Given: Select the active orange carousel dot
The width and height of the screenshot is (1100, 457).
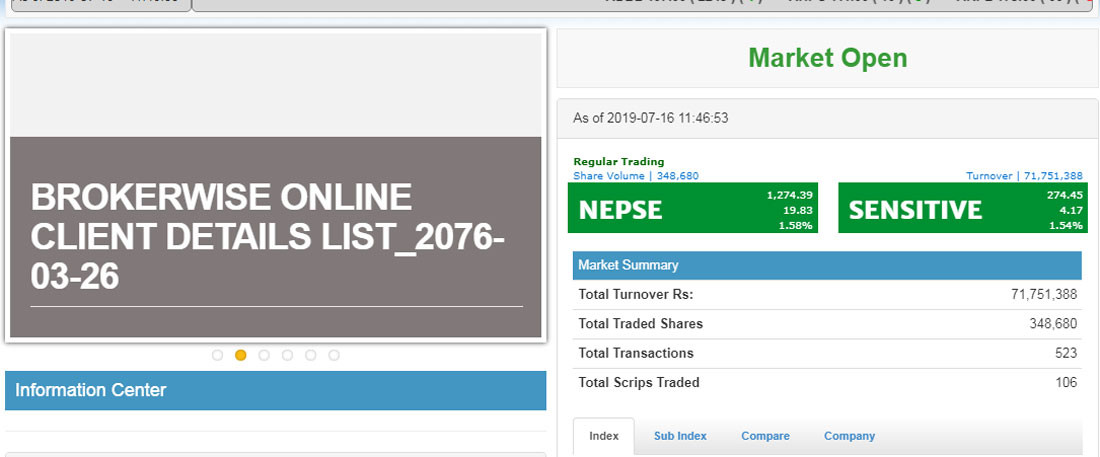Looking at the screenshot, I should point(241,355).
